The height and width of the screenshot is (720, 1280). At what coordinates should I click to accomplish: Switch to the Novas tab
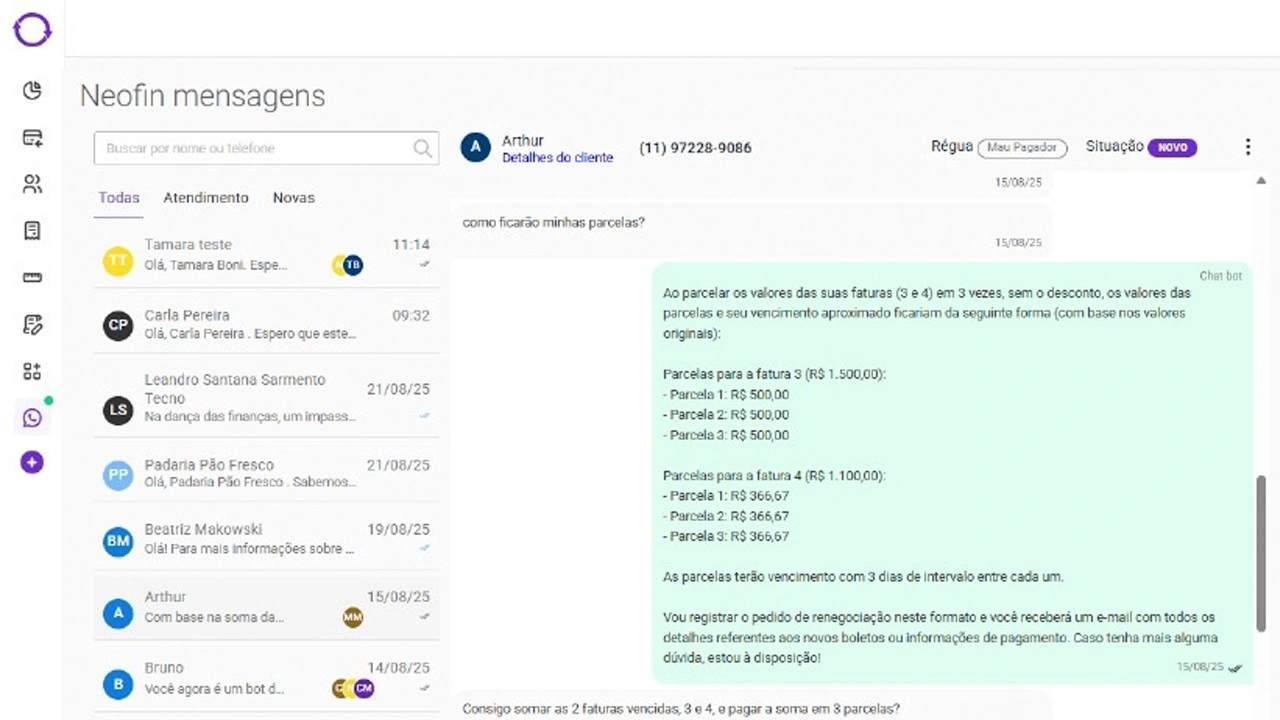coord(293,198)
